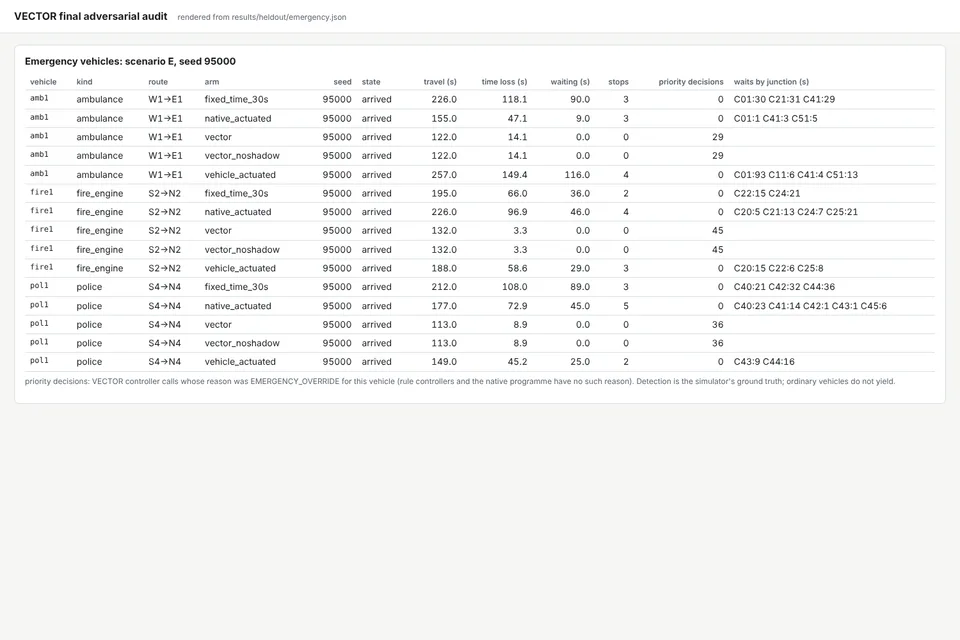
Task: Click the "stops" column header
Action: click(x=618, y=81)
